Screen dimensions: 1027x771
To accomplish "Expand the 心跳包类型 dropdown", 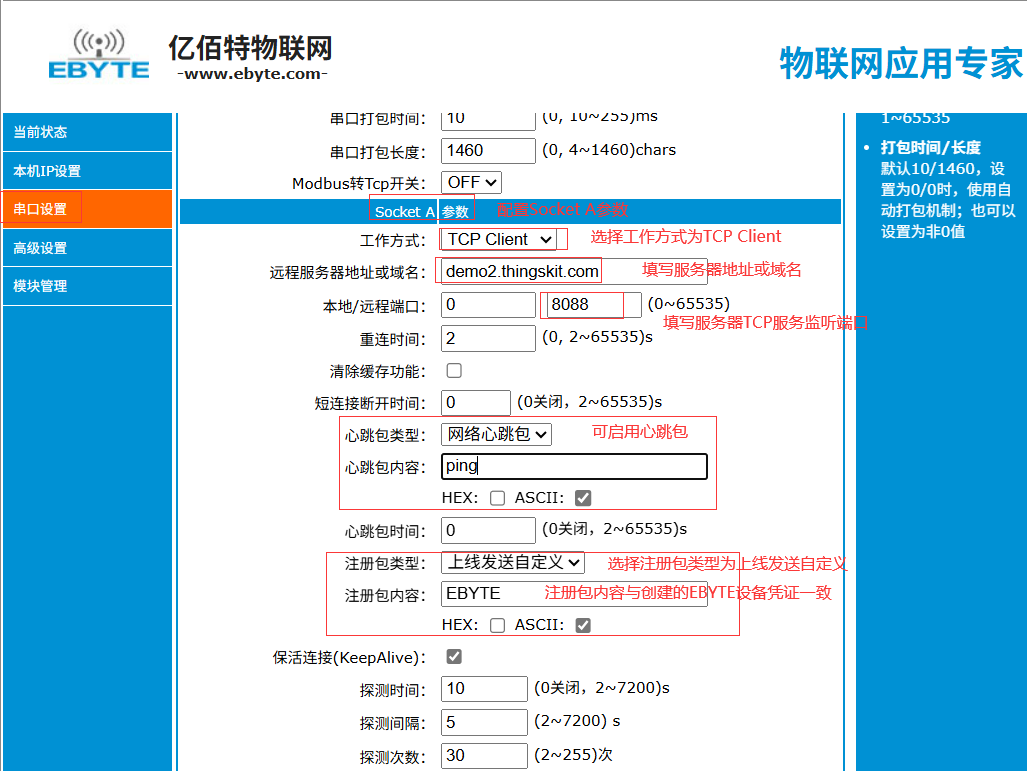I will 496,434.
